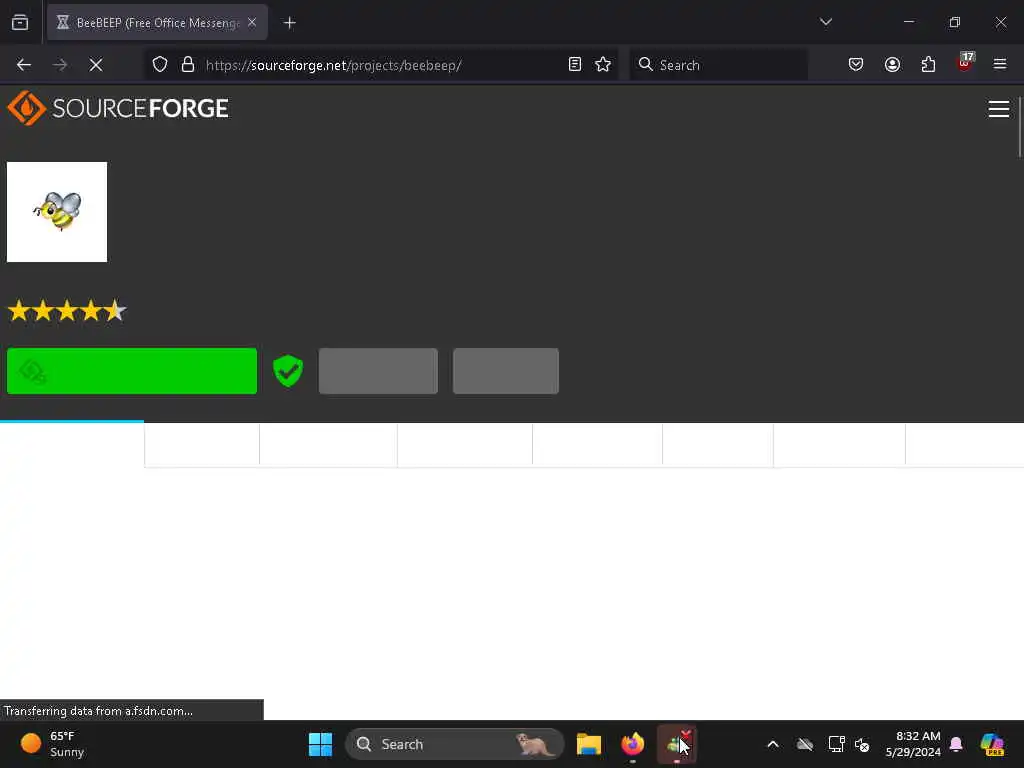
Task: Open the Firefox application menu
Action: 1000,65
